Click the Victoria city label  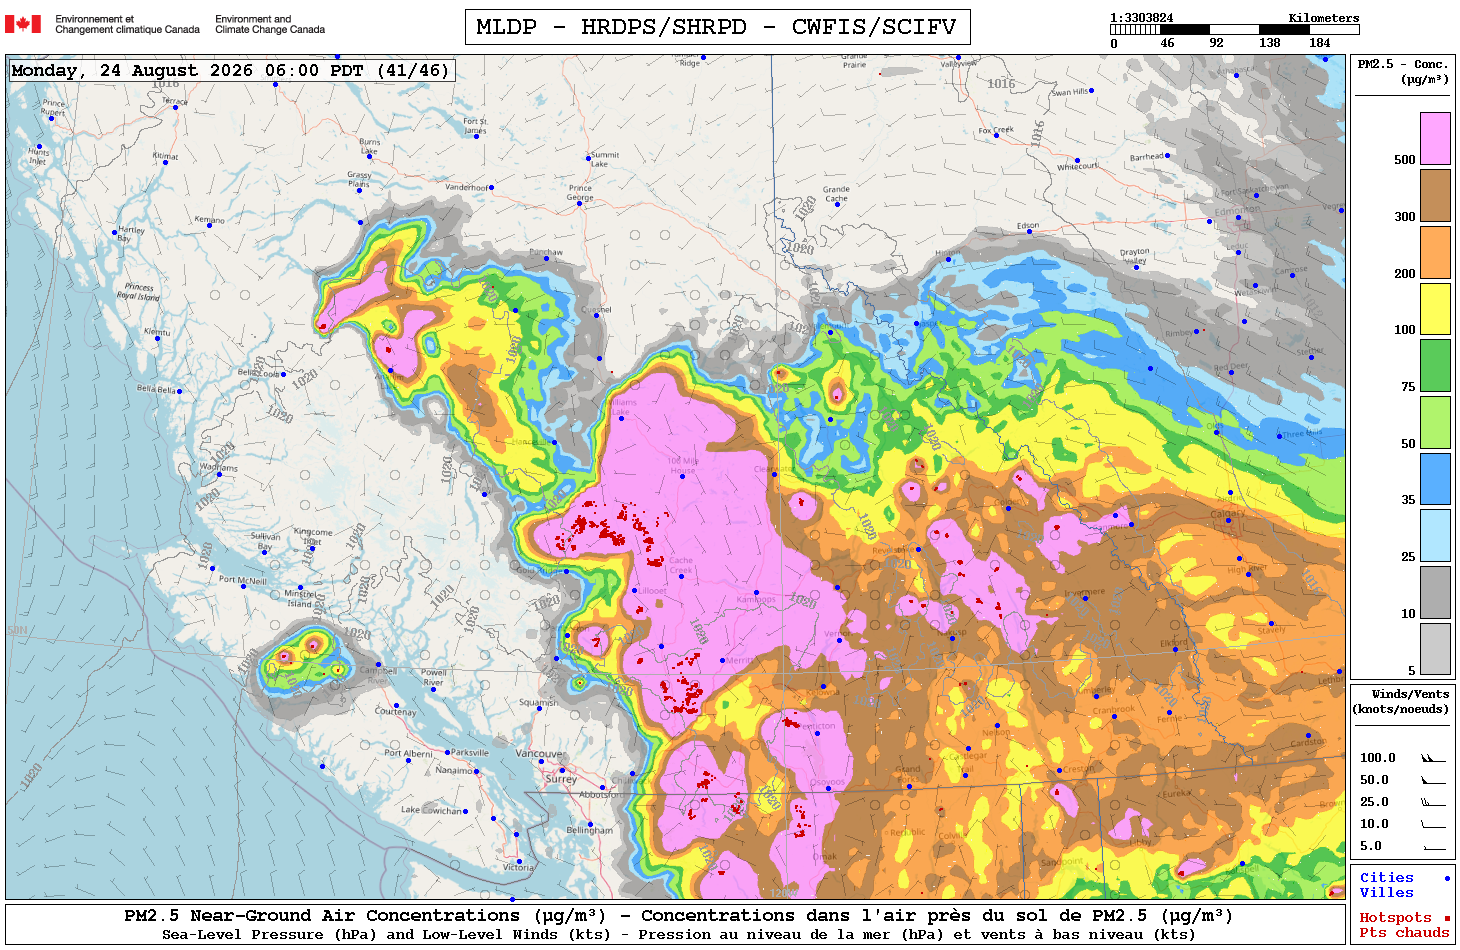pyautogui.click(x=518, y=867)
